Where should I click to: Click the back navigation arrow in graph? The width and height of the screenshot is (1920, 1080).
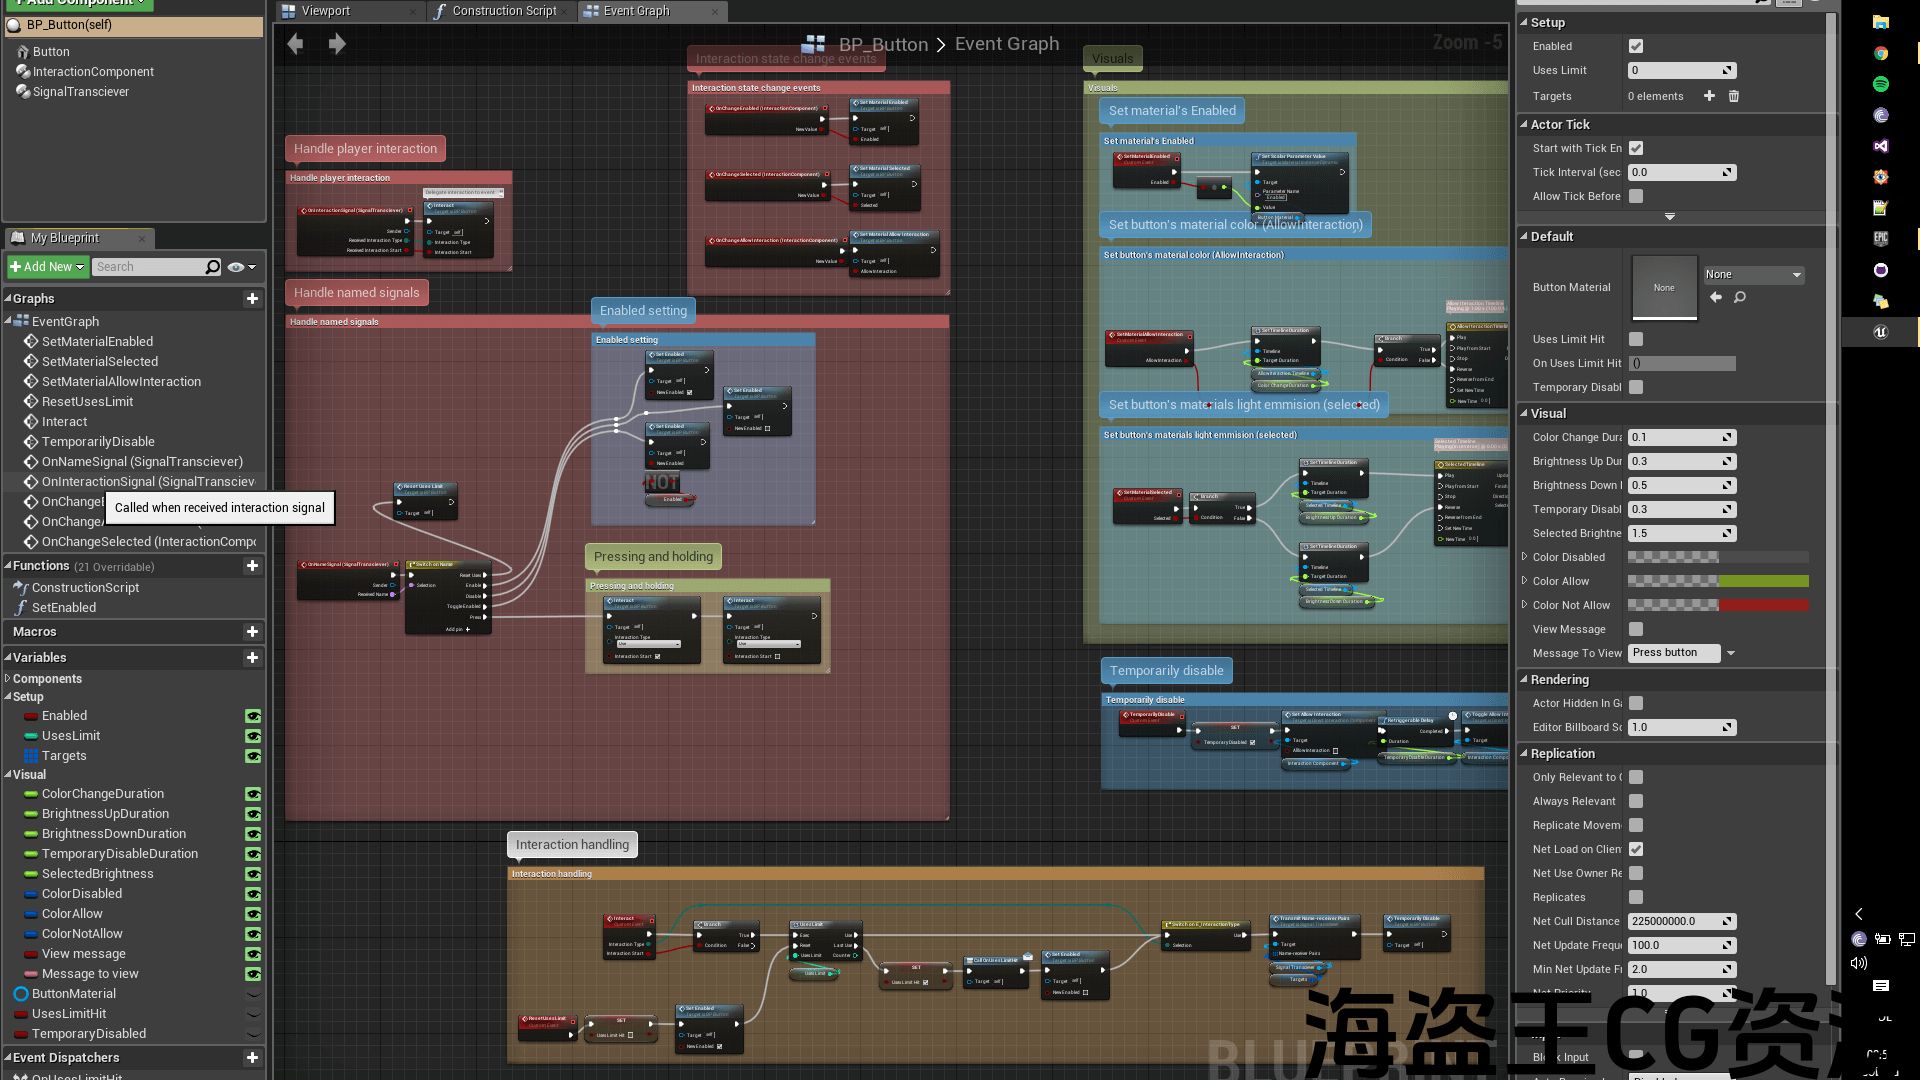[x=295, y=44]
